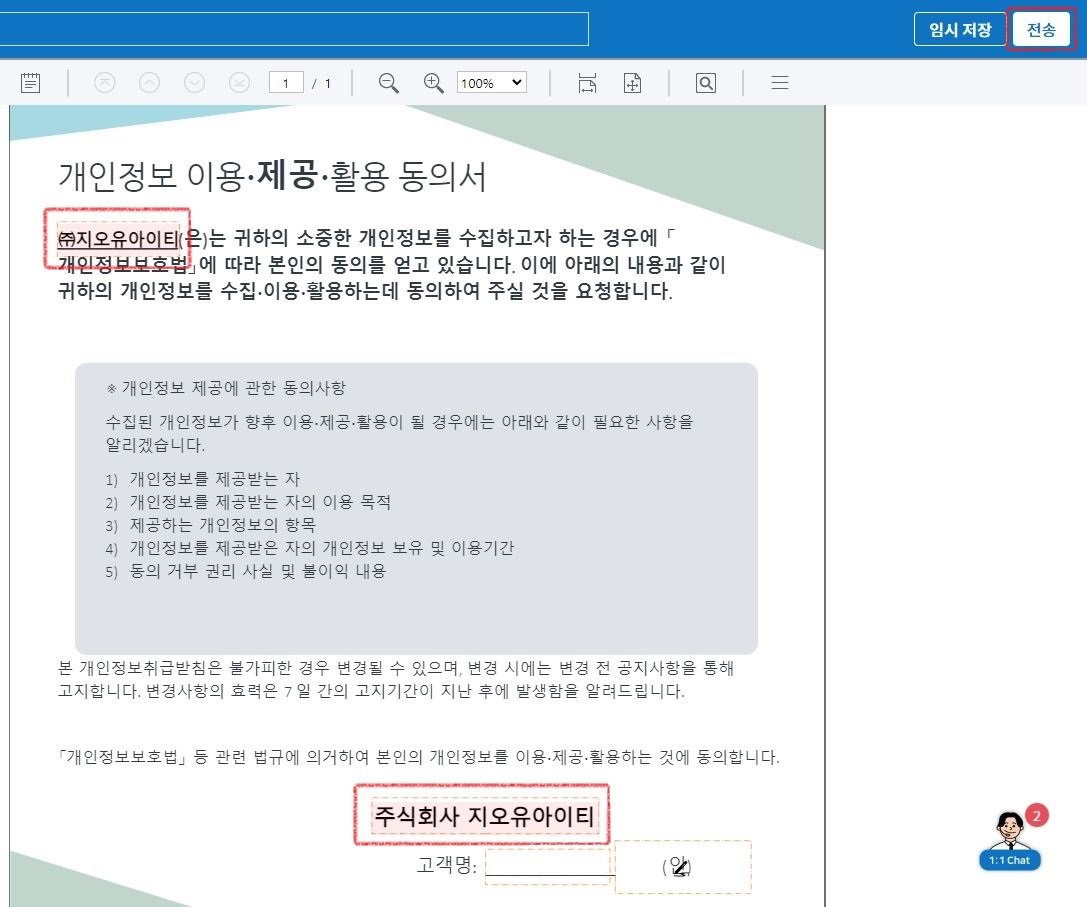
Task: Click the chat notification badge showing 2
Action: pyautogui.click(x=1036, y=815)
